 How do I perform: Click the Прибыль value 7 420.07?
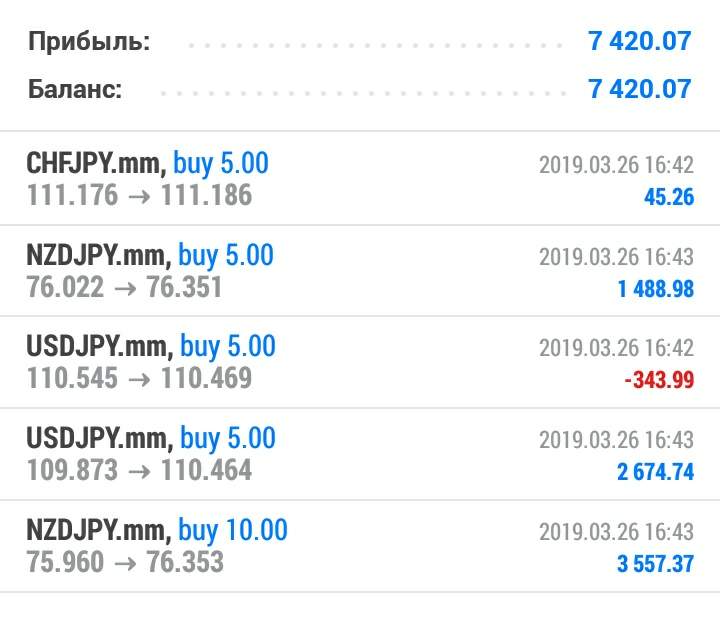pos(640,41)
